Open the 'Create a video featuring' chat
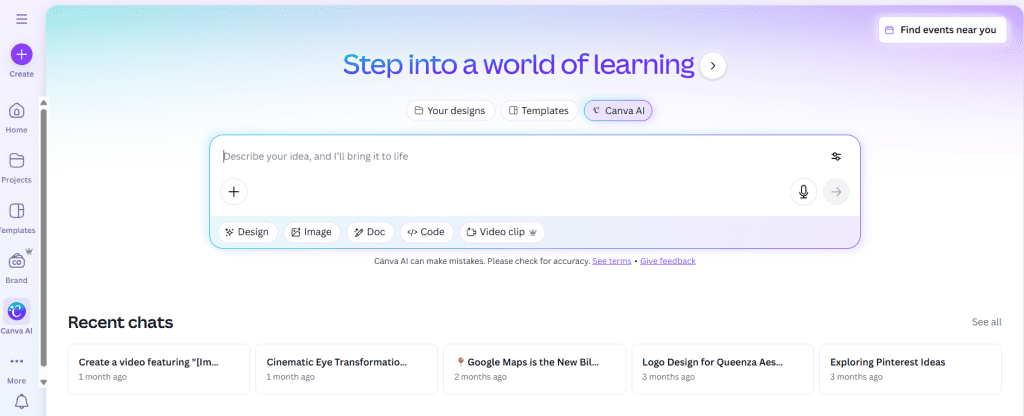The width and height of the screenshot is (1024, 416). point(159,369)
